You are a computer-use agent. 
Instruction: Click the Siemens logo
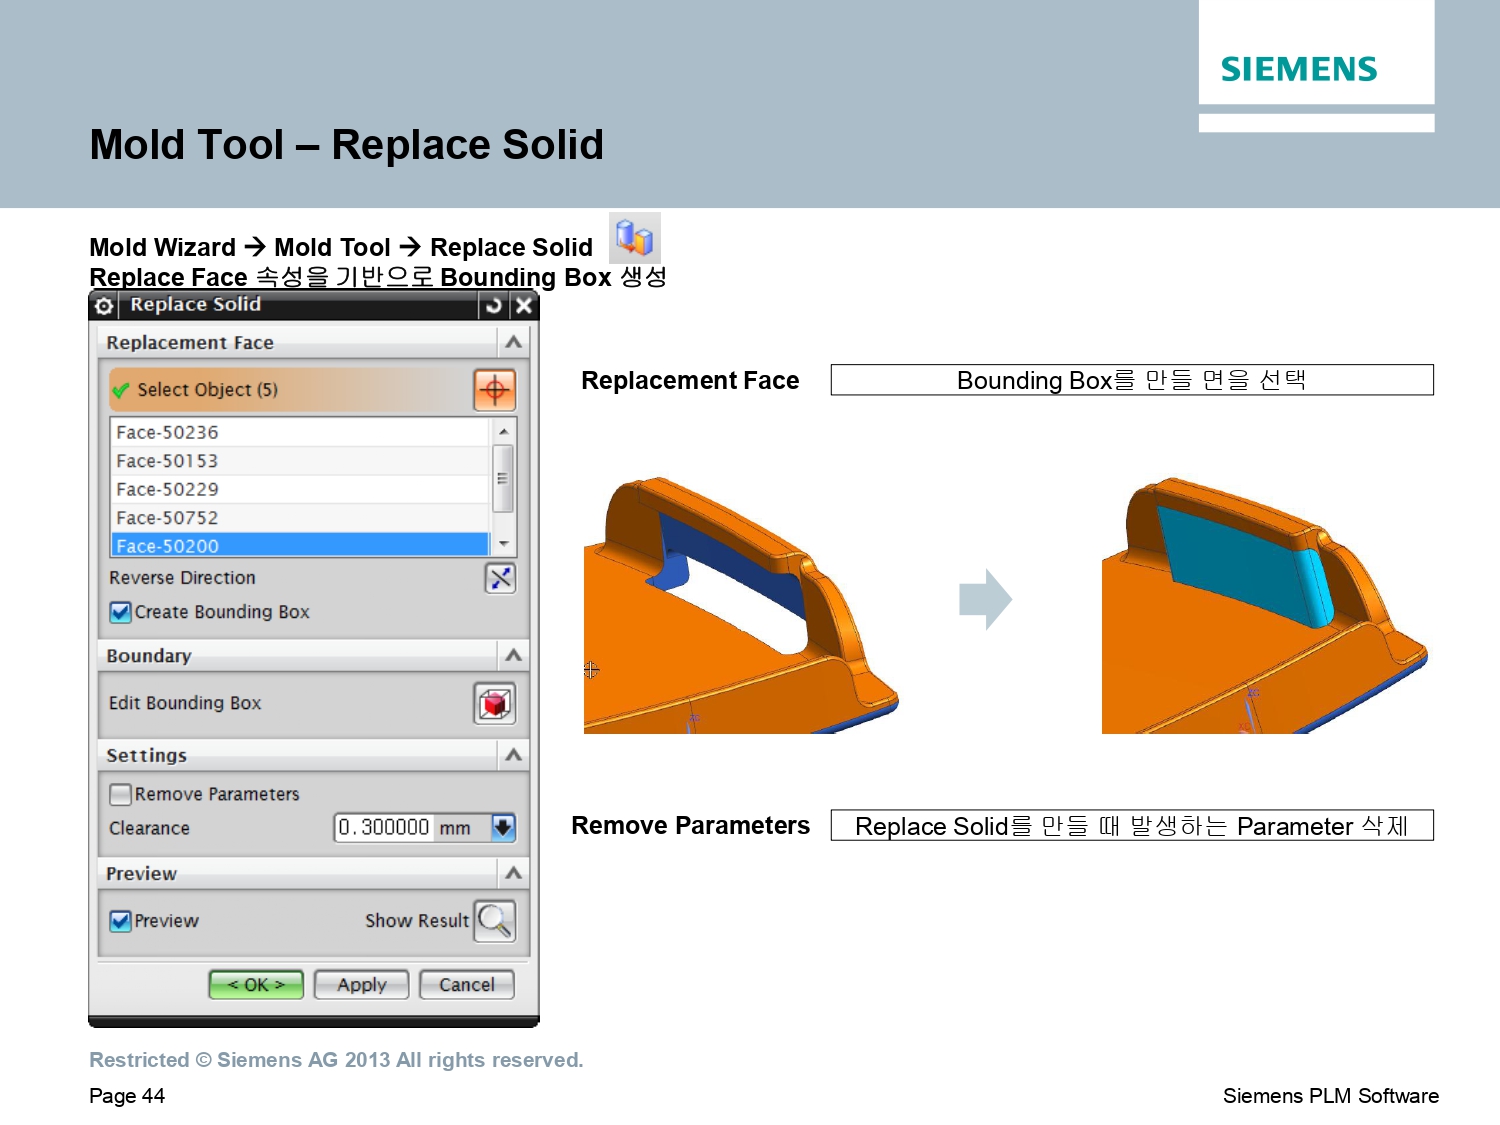pos(1299,69)
